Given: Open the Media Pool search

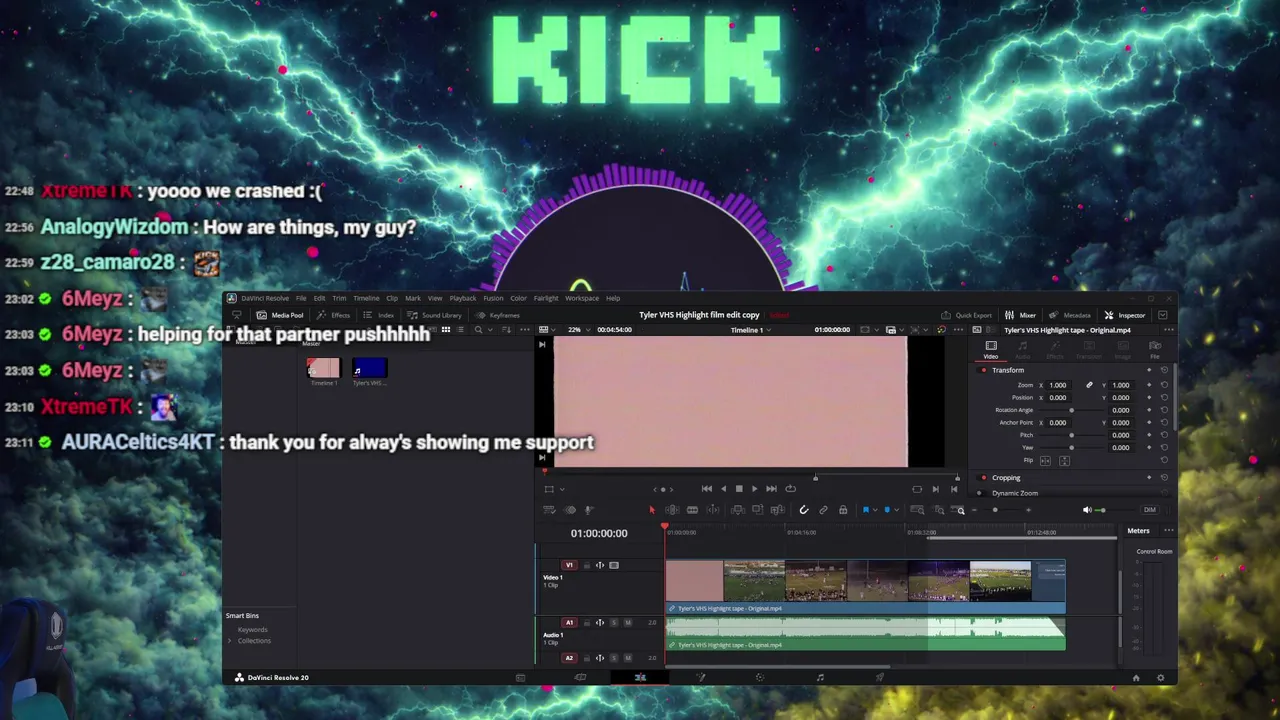Looking at the screenshot, I should click(x=478, y=330).
